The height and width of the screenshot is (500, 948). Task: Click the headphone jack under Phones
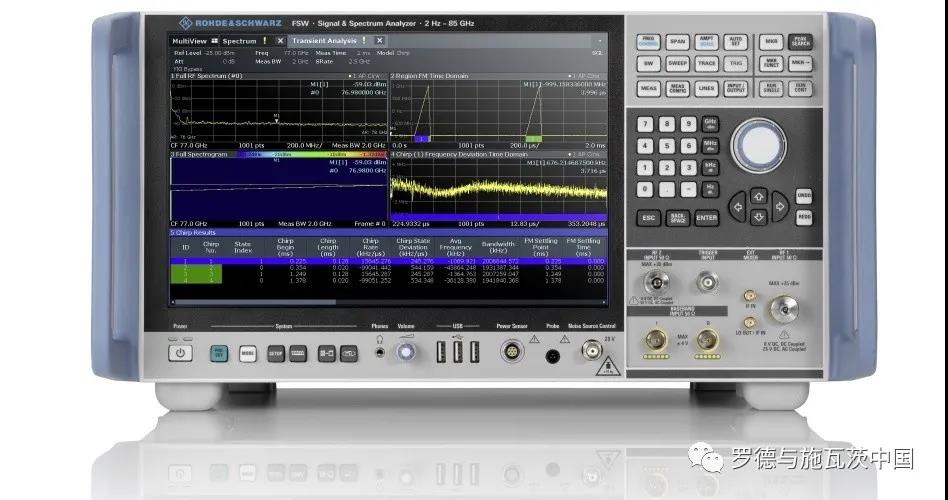(380, 352)
